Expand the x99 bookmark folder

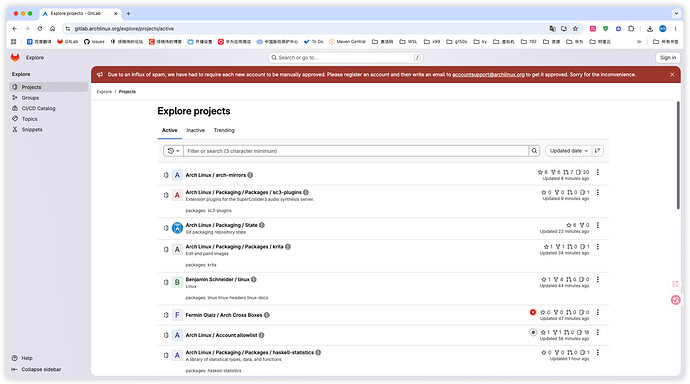pos(432,41)
